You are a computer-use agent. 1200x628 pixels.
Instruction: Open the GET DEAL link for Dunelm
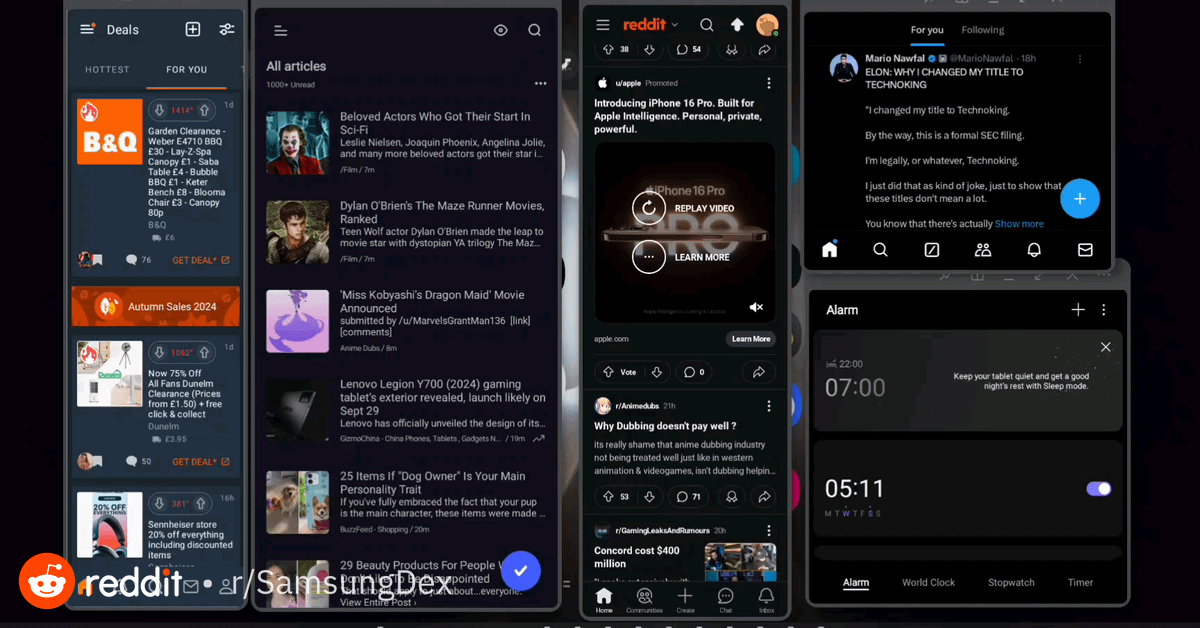pos(201,462)
